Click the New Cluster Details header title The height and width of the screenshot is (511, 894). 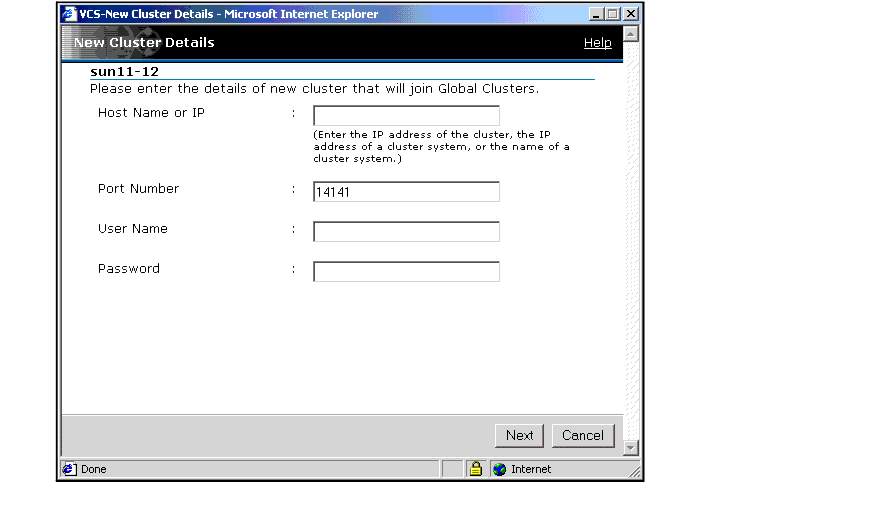(x=144, y=43)
